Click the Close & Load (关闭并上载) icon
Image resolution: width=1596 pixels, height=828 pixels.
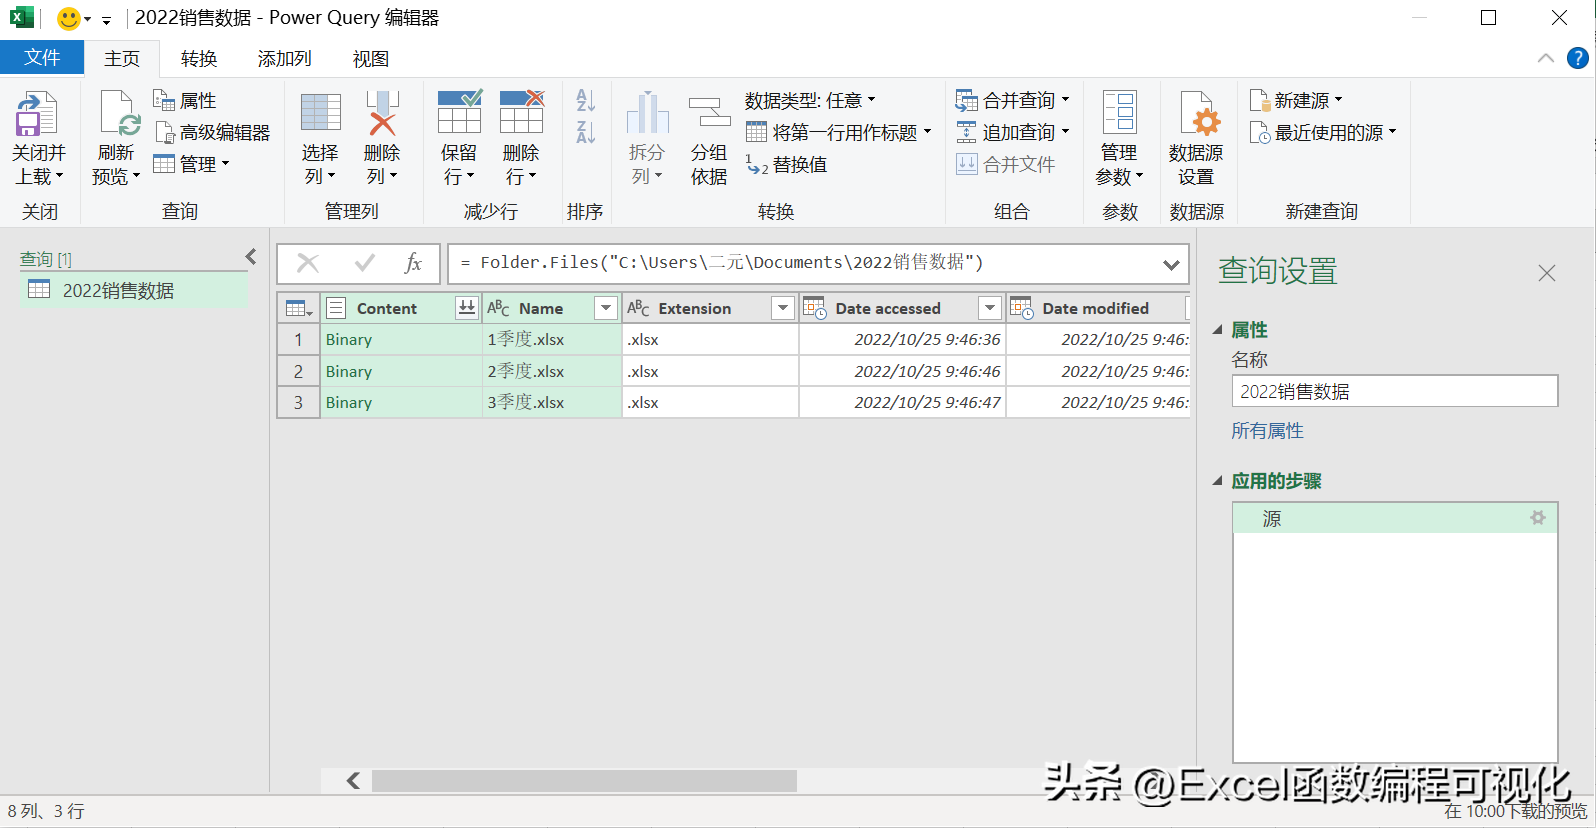pyautogui.click(x=36, y=113)
